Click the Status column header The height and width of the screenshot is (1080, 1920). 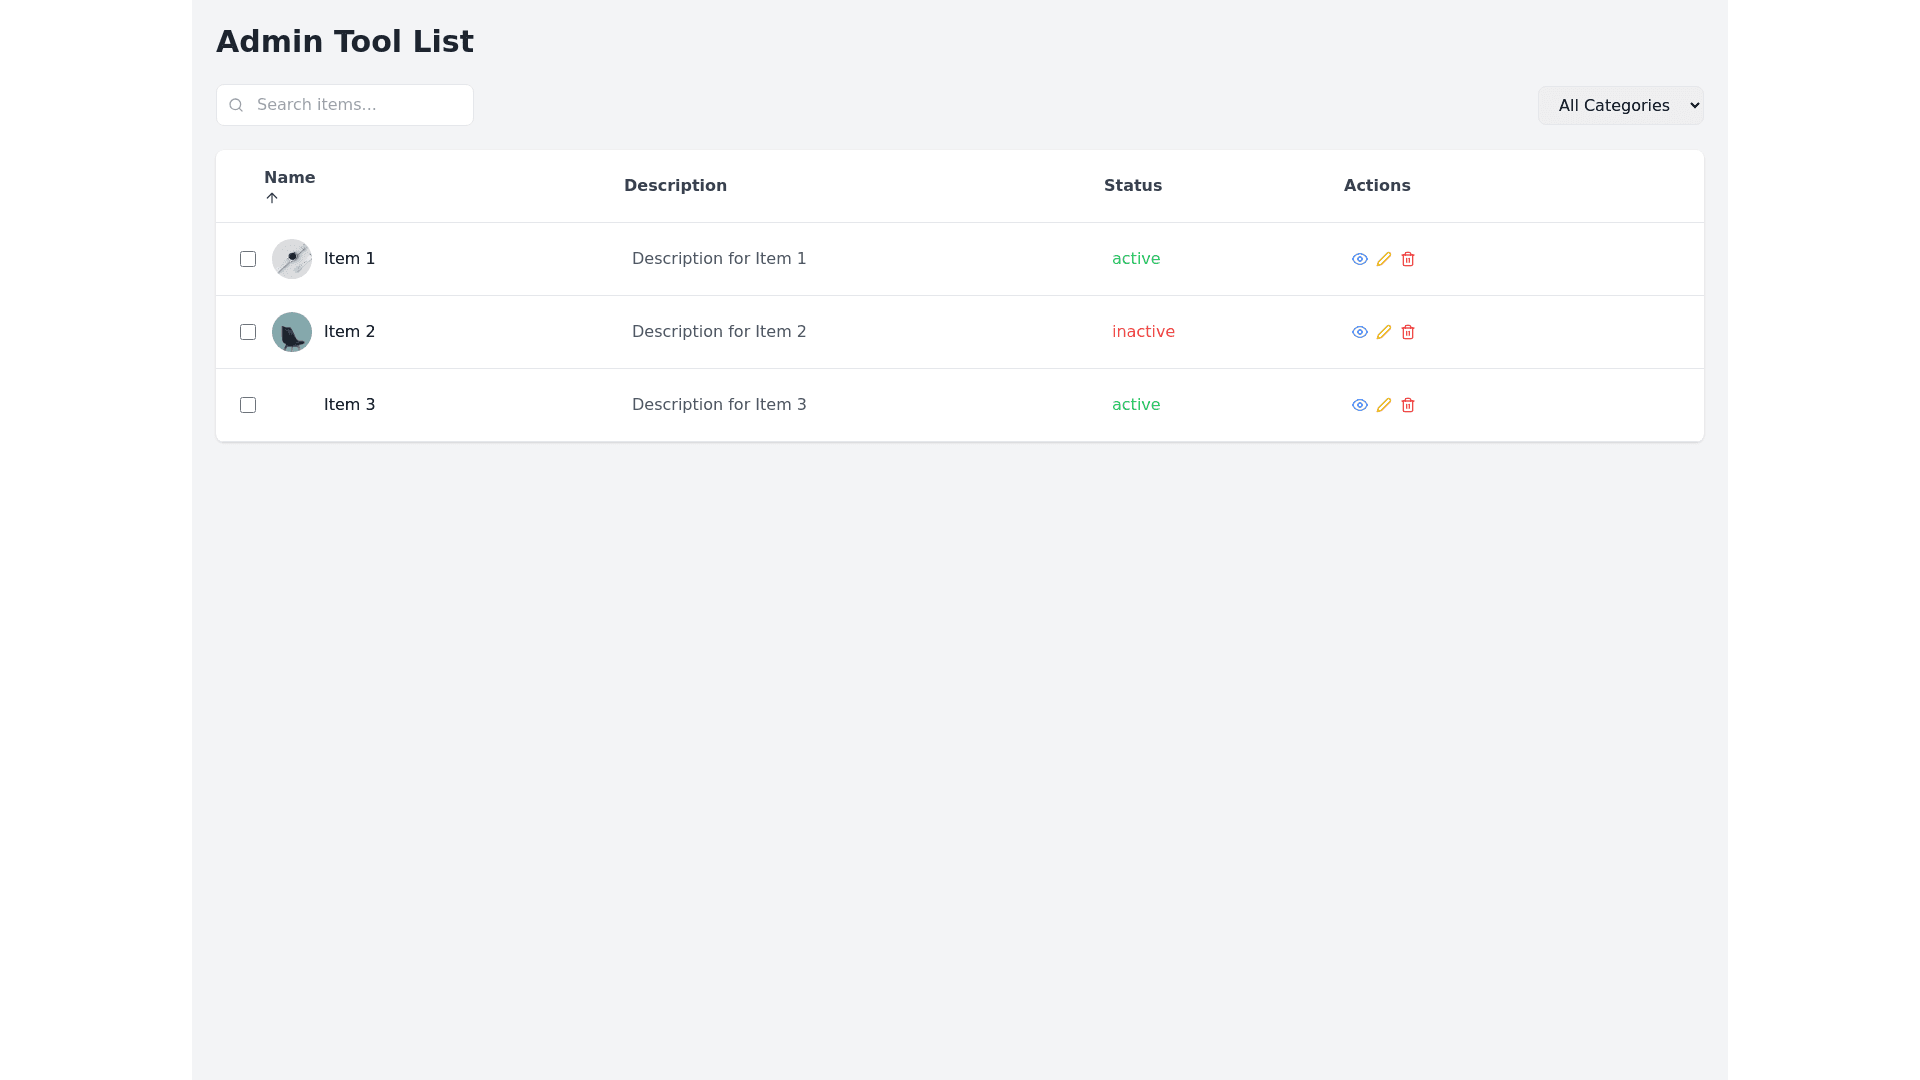(1132, 185)
